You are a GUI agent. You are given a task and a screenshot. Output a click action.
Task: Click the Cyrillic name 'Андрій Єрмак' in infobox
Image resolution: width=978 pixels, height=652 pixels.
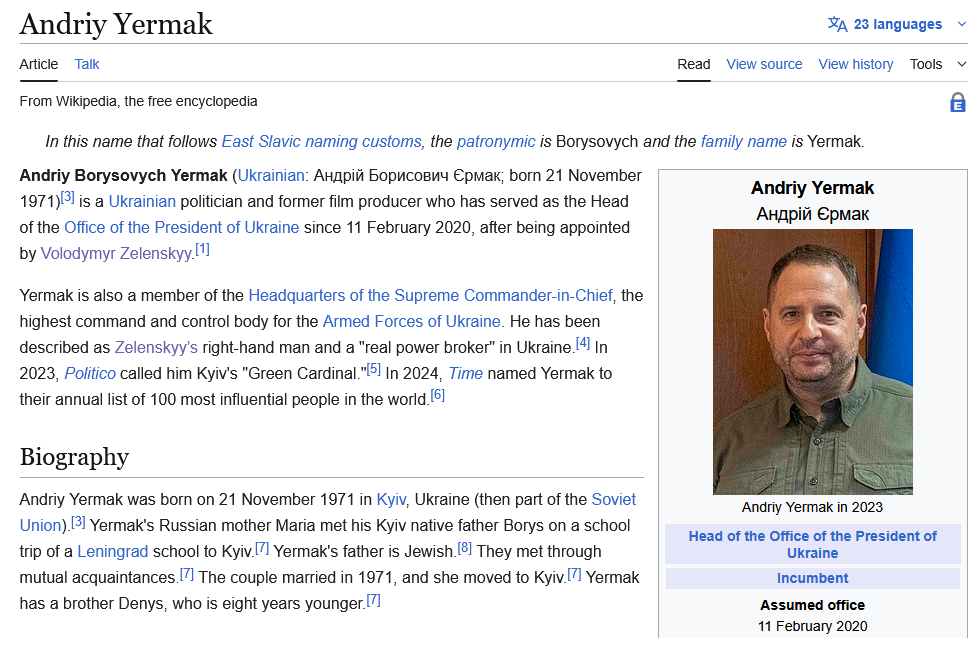(813, 214)
